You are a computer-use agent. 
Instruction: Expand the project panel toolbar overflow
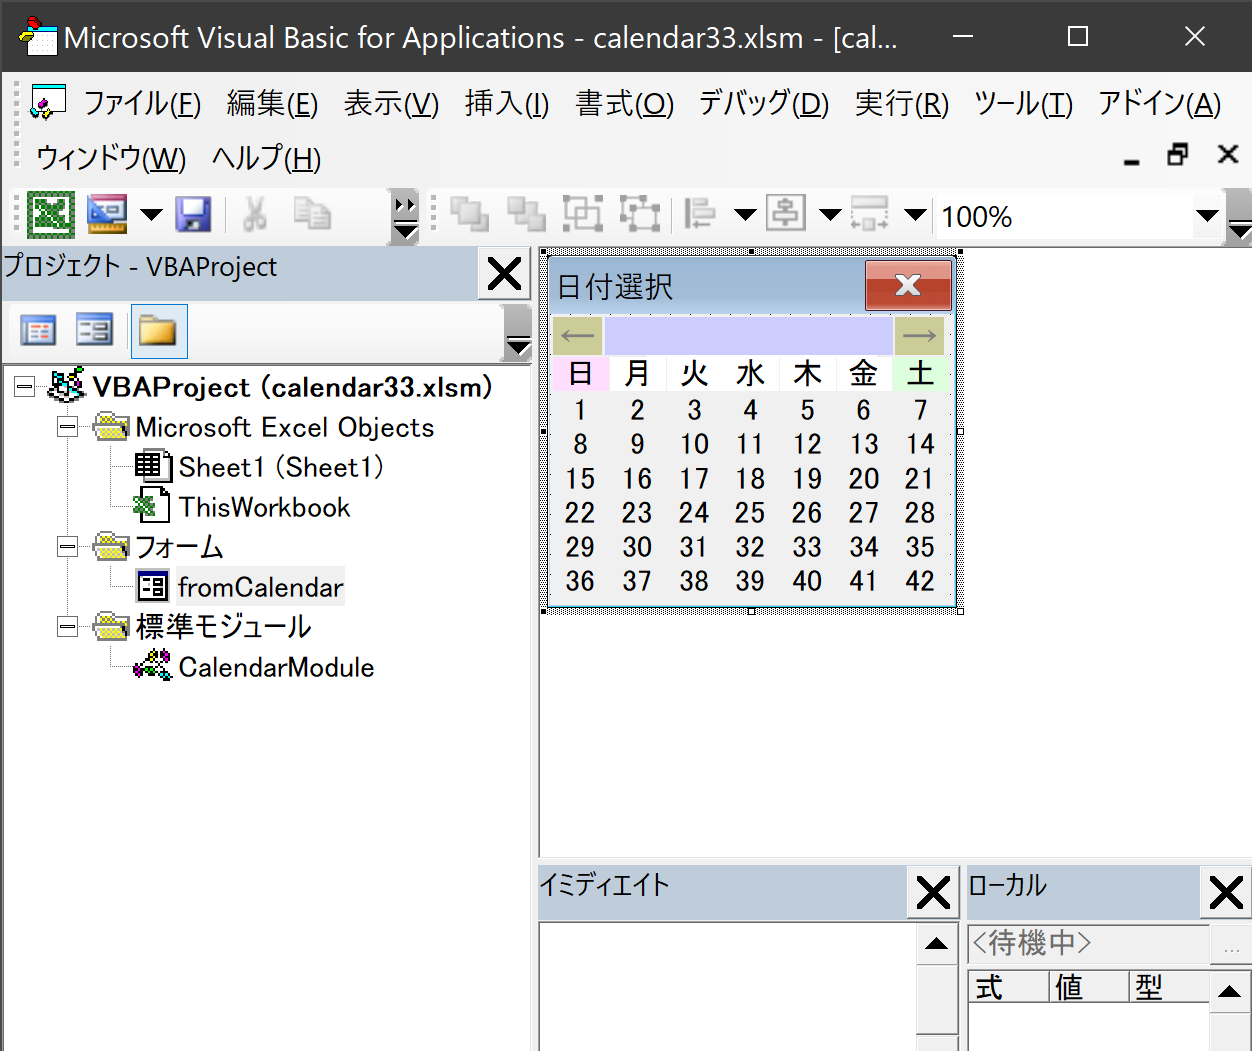(518, 333)
